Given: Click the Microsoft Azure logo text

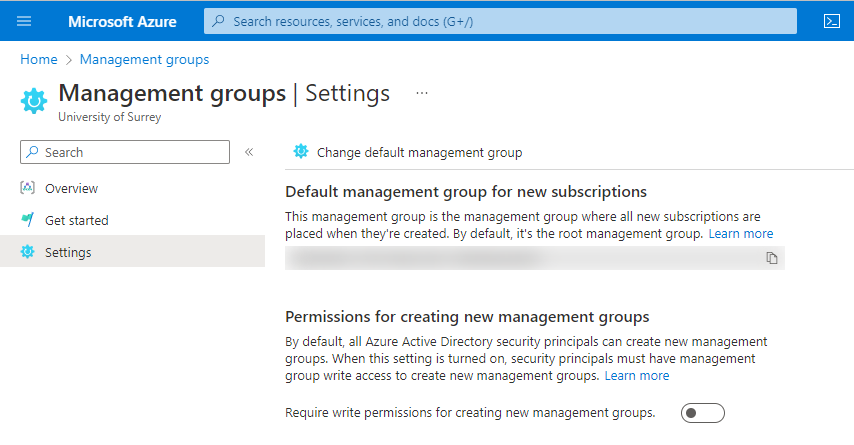Looking at the screenshot, I should click(x=122, y=22).
